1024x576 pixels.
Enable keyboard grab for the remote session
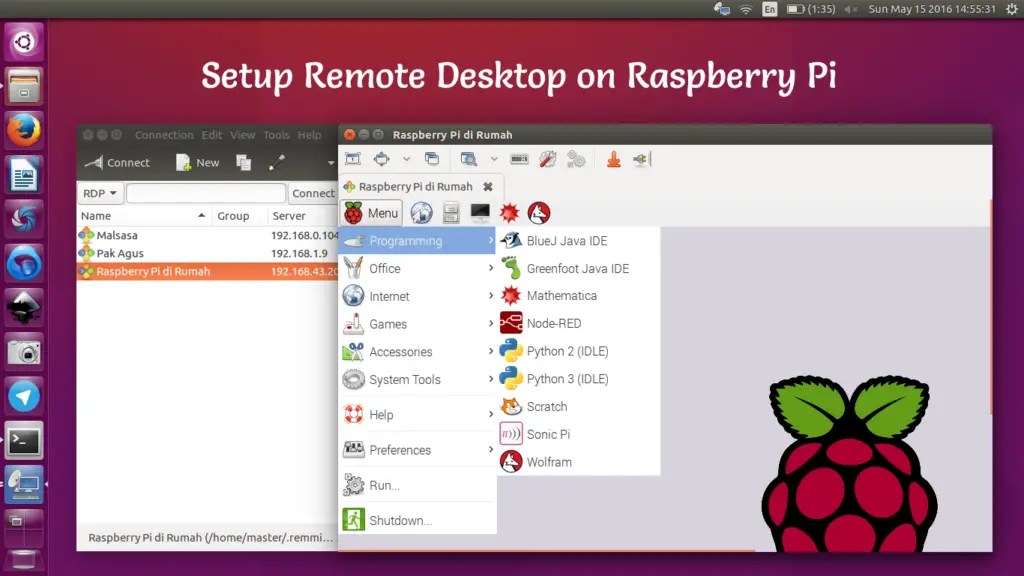tap(518, 158)
